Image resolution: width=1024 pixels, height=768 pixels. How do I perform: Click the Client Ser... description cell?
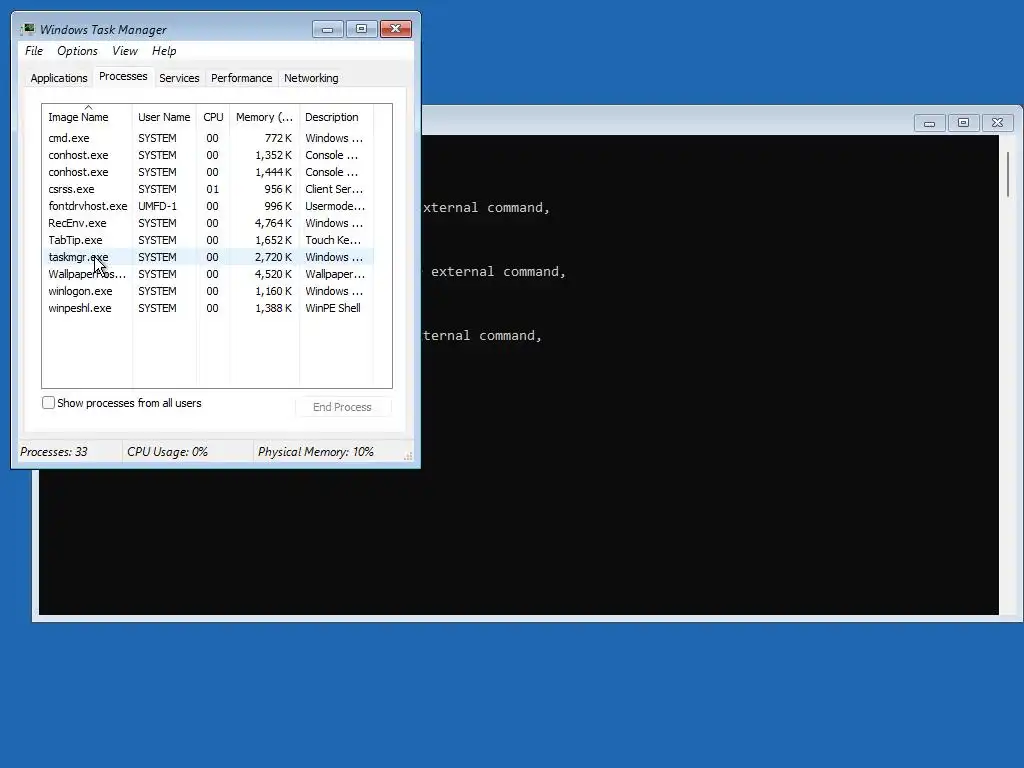[334, 189]
